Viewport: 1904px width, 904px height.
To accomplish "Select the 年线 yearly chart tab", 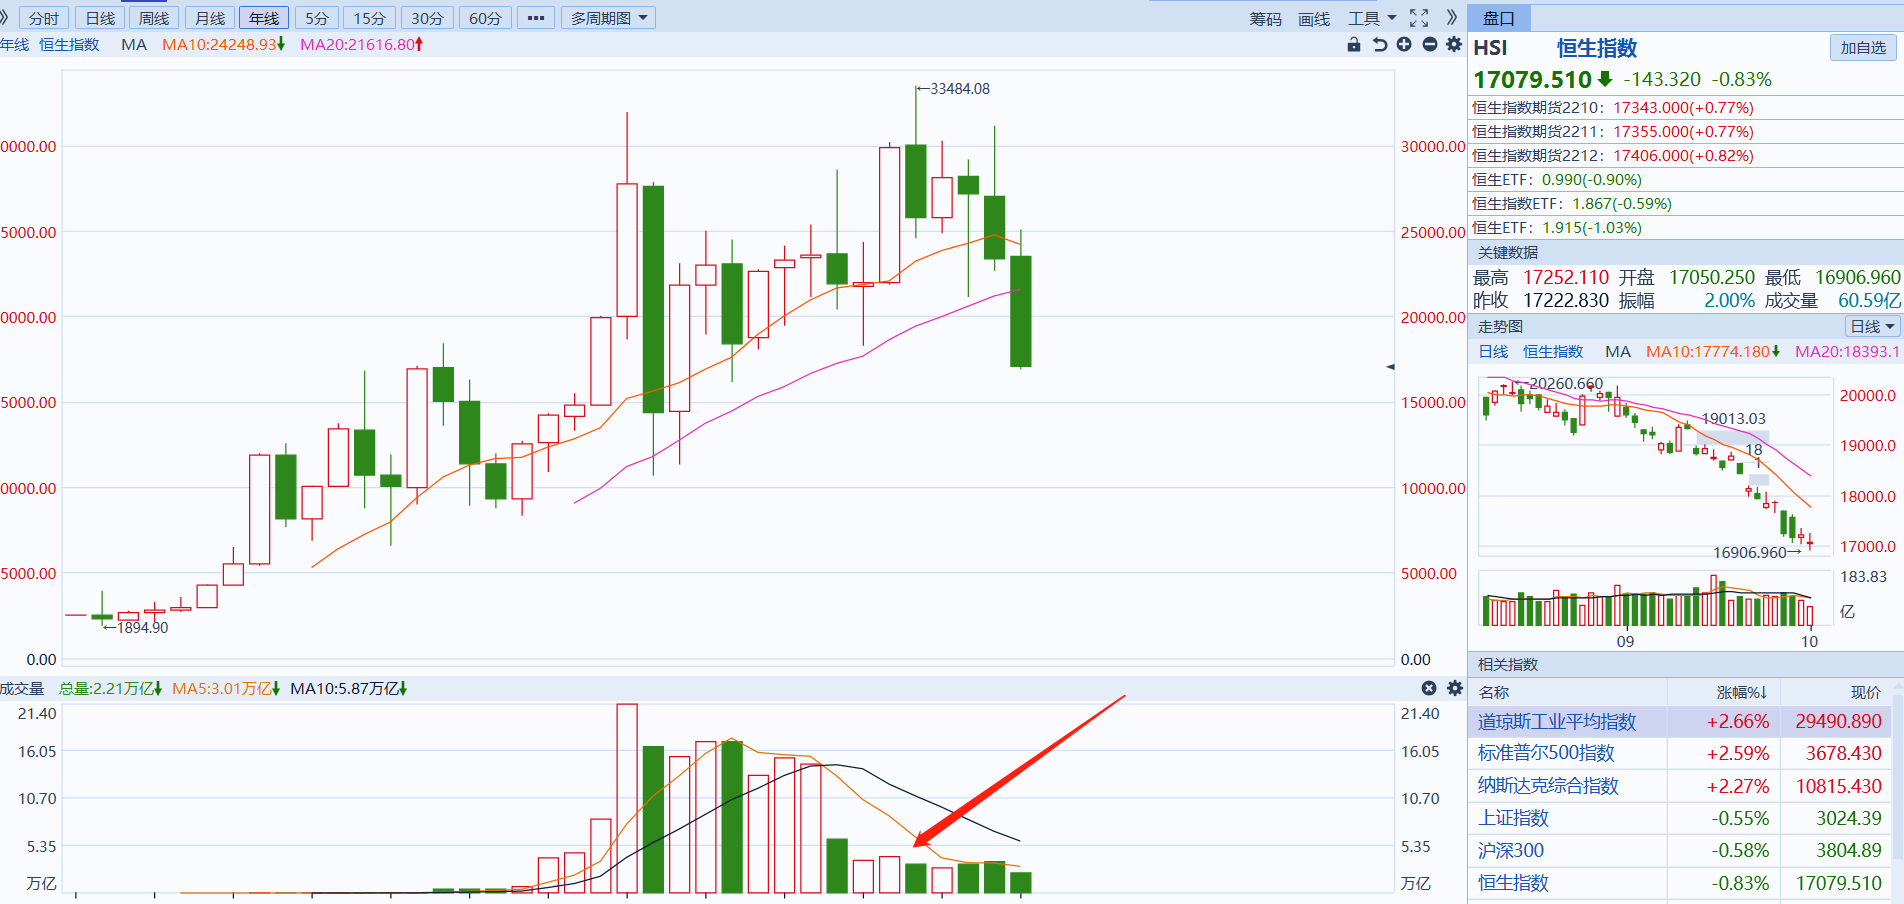I will 264,18.
